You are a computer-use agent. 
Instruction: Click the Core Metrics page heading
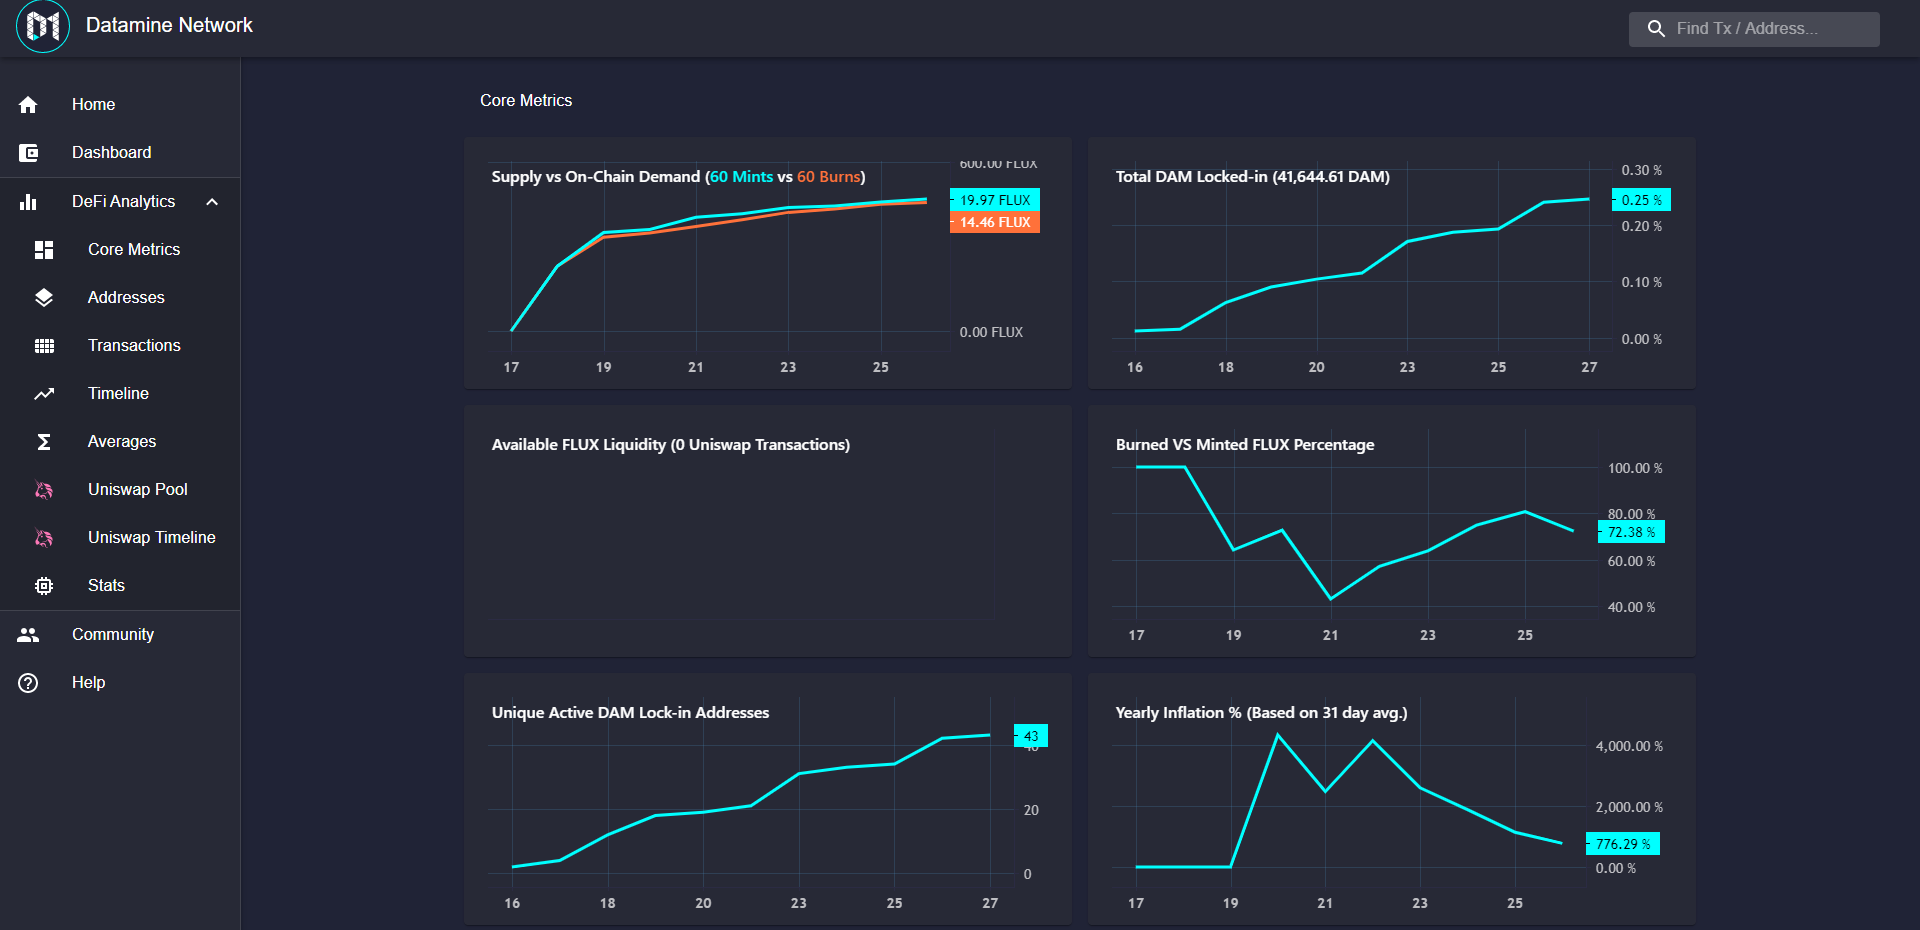coord(526,101)
